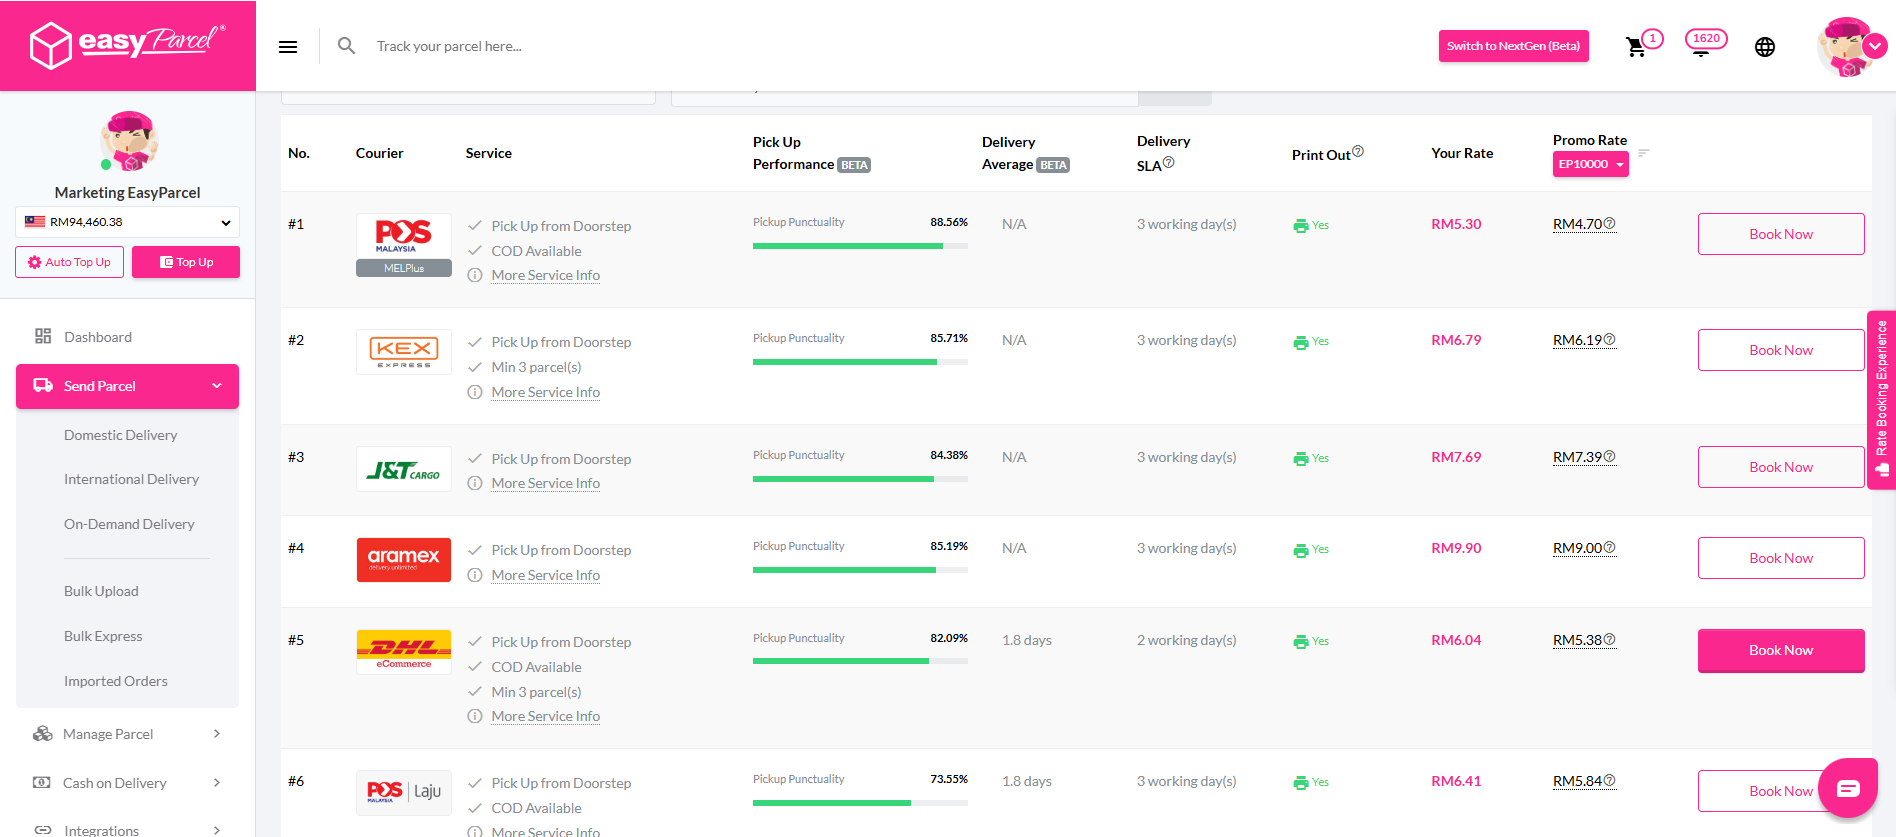
Task: Book Now for DHL eCommerce
Action: (x=1780, y=650)
